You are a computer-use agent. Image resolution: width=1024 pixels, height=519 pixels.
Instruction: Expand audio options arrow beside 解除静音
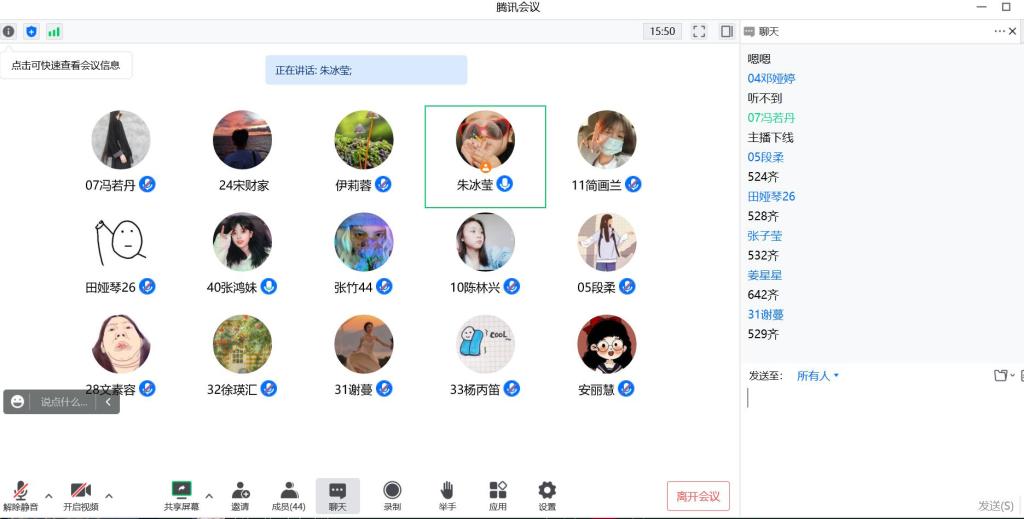48,495
